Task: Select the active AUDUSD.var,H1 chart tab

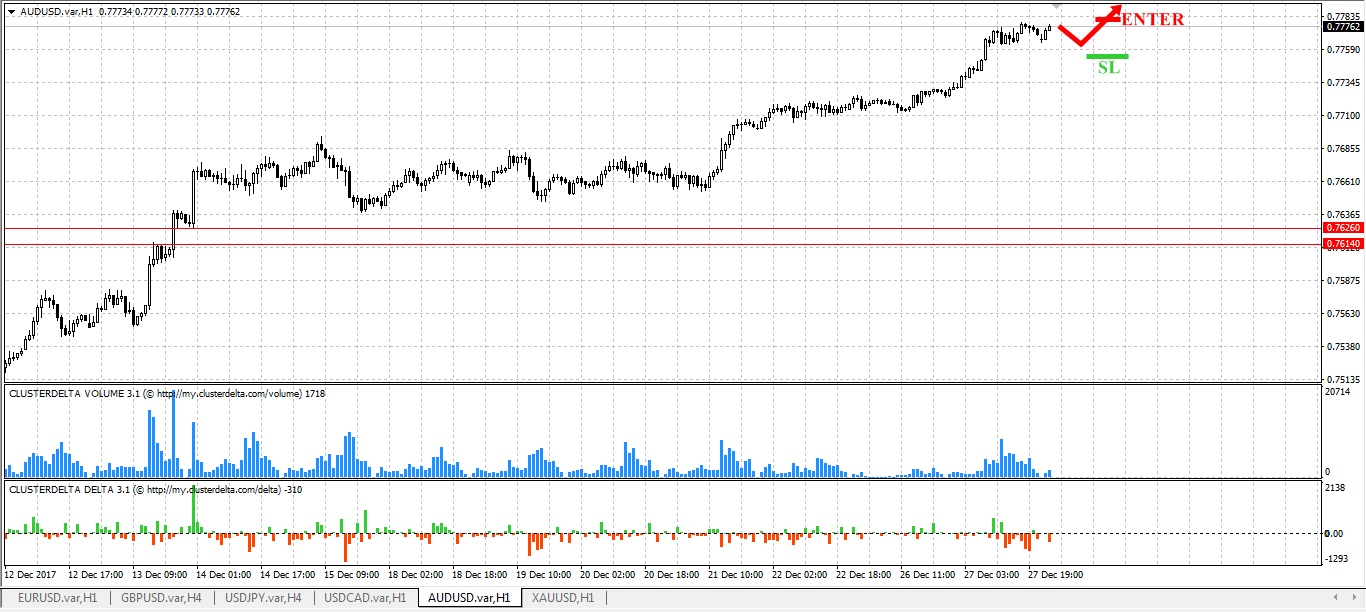Action: [469, 597]
